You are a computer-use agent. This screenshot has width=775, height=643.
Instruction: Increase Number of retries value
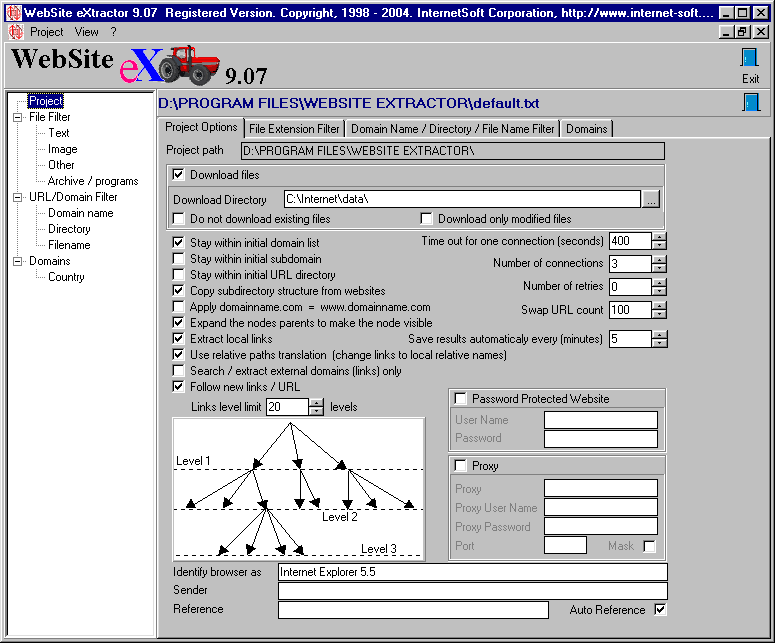point(659,283)
